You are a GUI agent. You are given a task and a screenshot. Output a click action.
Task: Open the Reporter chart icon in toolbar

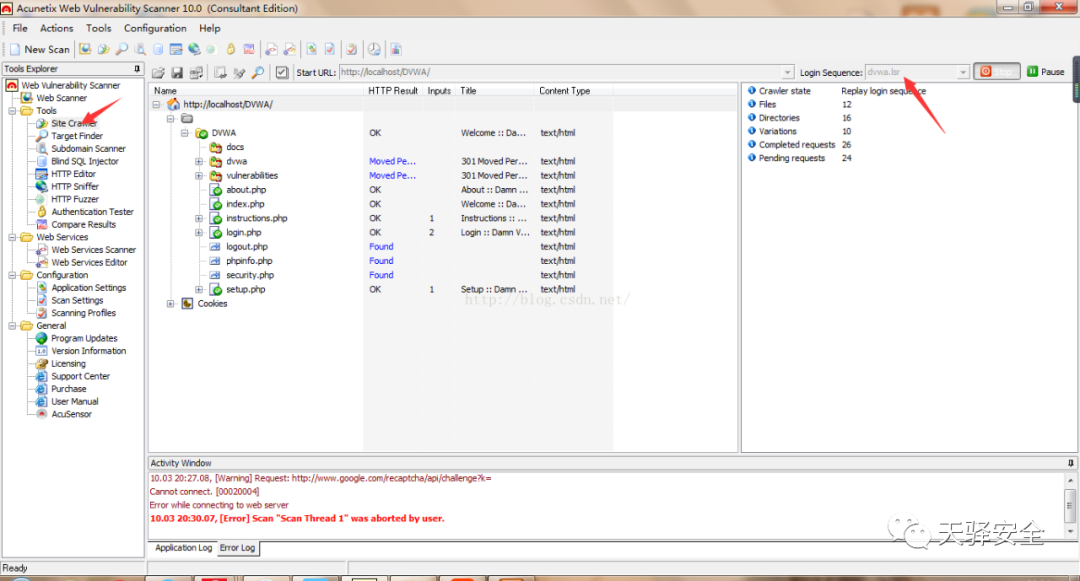pyautogui.click(x=396, y=50)
